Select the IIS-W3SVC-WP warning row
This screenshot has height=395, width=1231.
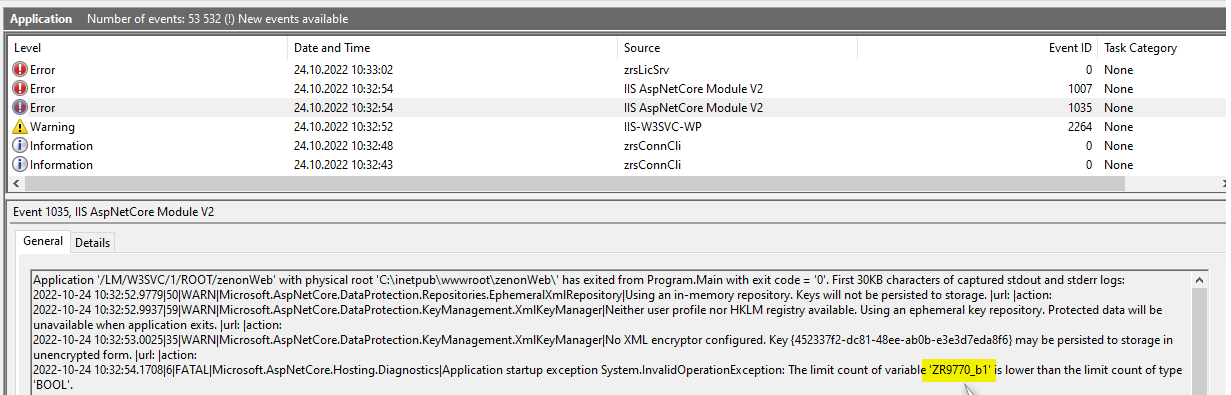click(x=617, y=127)
